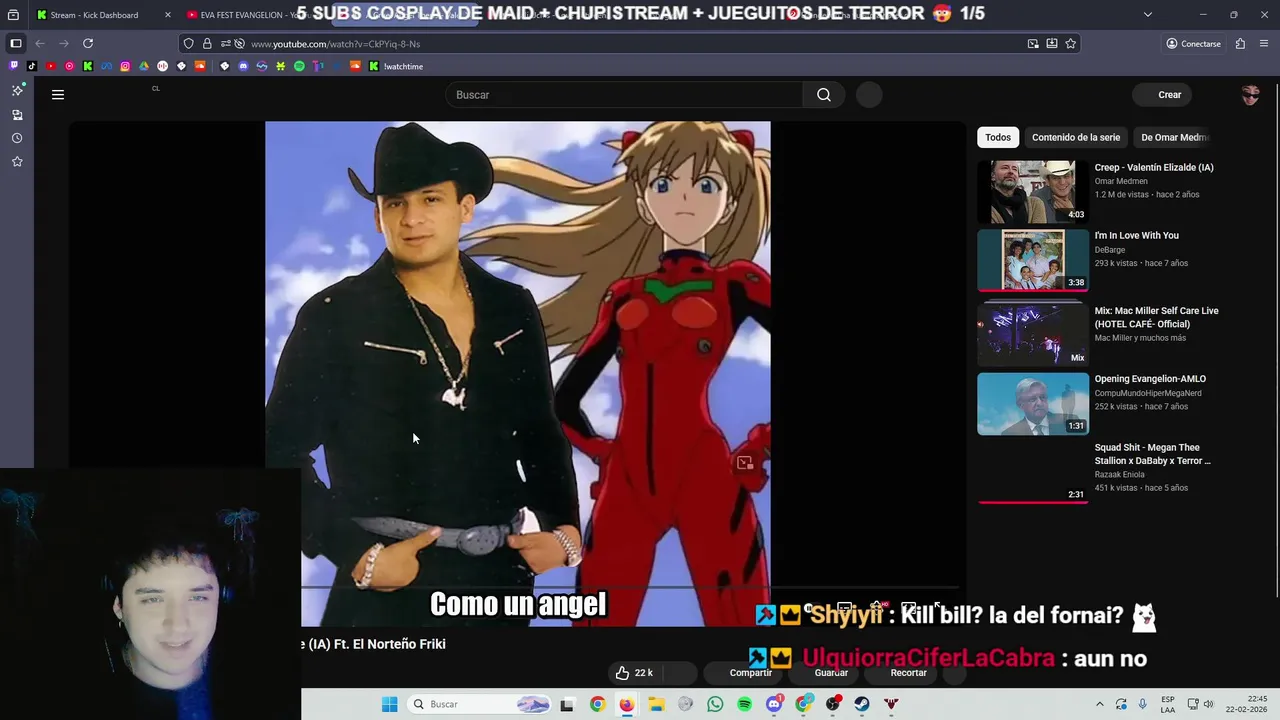Go back with the browser back arrow
1280x720 pixels.
[40, 44]
